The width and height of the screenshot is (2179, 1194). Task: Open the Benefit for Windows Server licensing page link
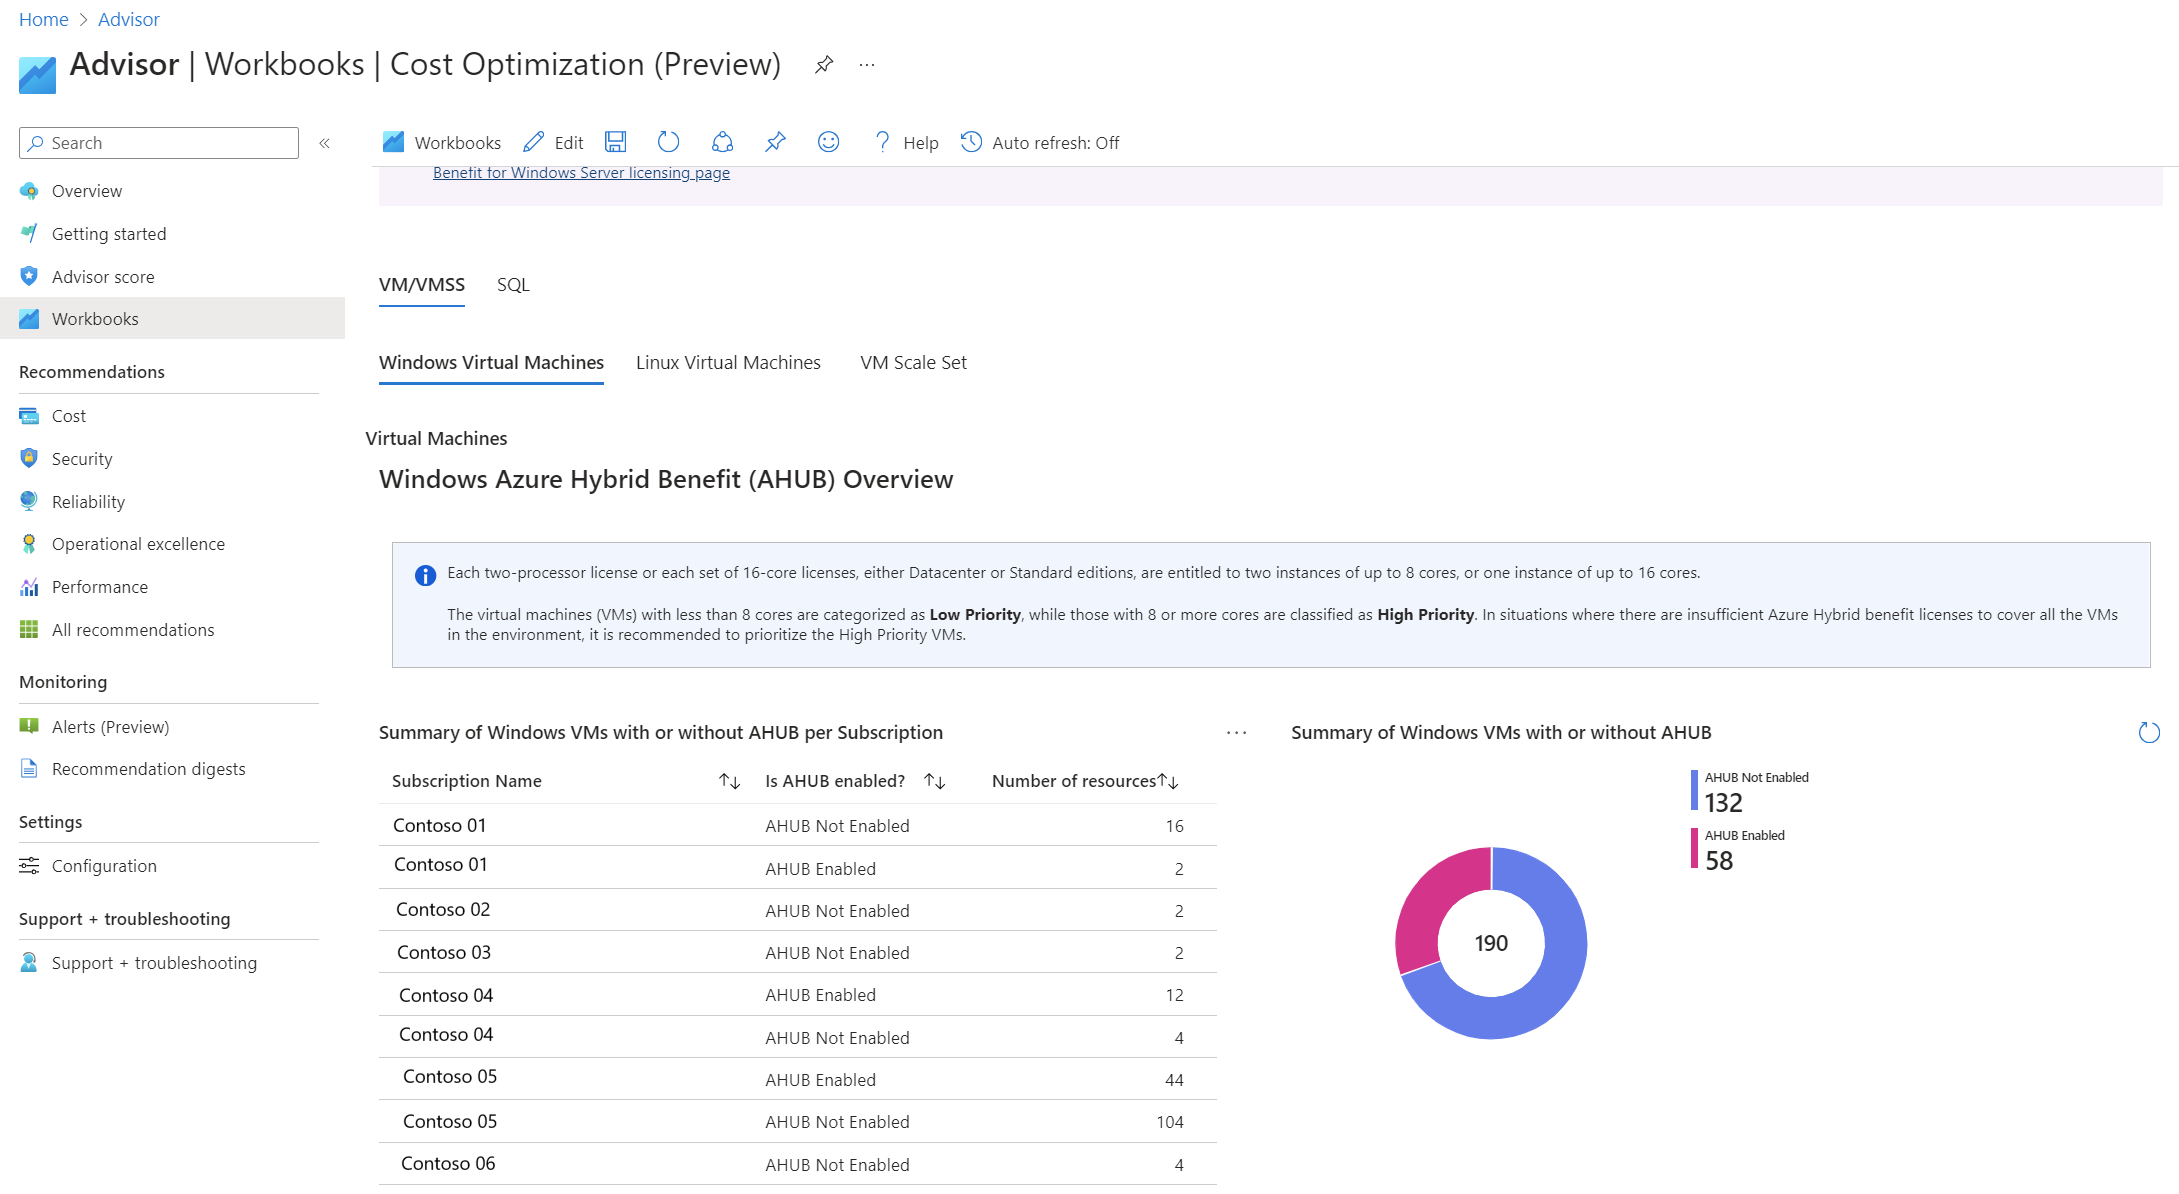(x=581, y=172)
